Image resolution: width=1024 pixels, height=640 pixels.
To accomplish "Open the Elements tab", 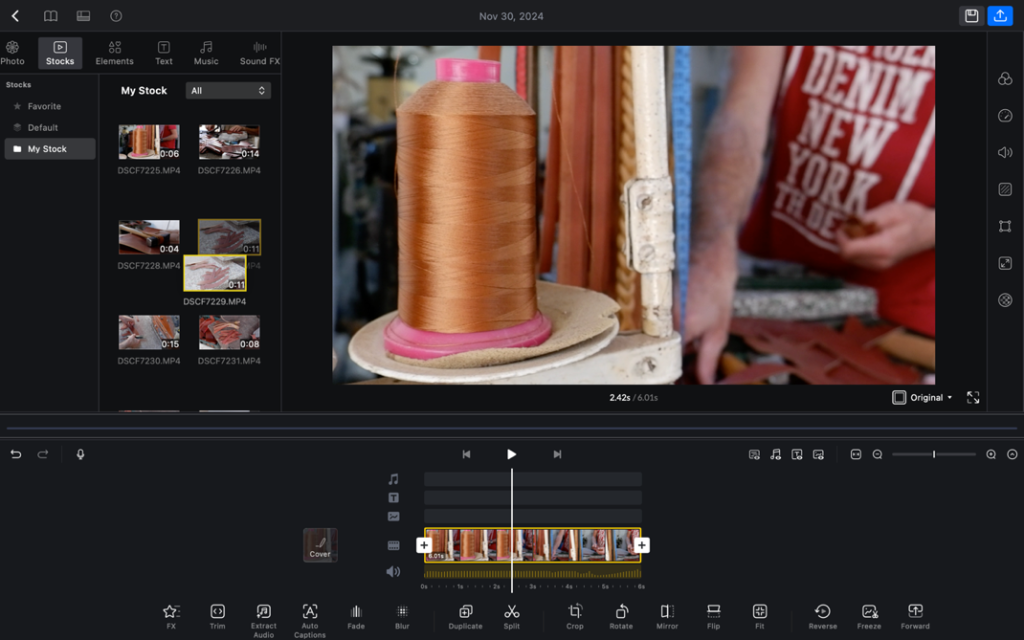I will (x=114, y=53).
